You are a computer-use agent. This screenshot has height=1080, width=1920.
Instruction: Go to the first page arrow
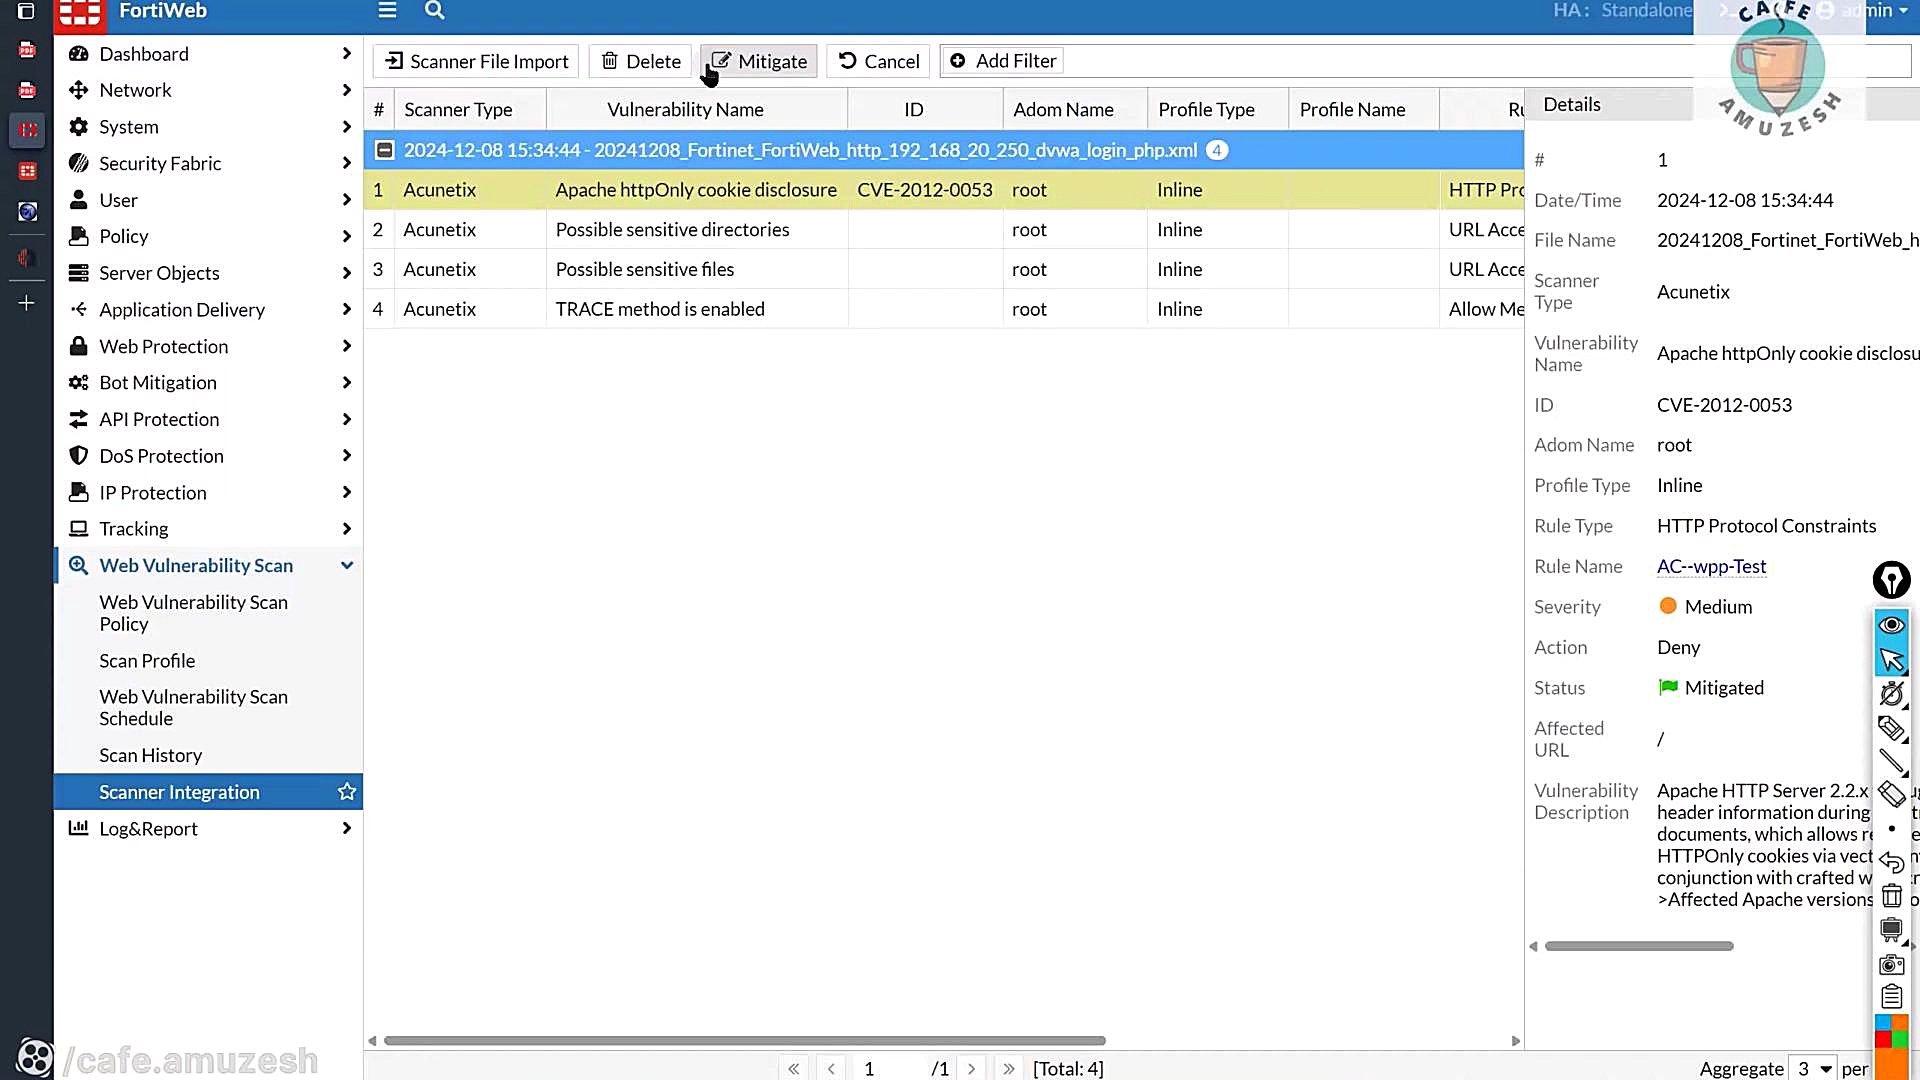pos(793,1068)
